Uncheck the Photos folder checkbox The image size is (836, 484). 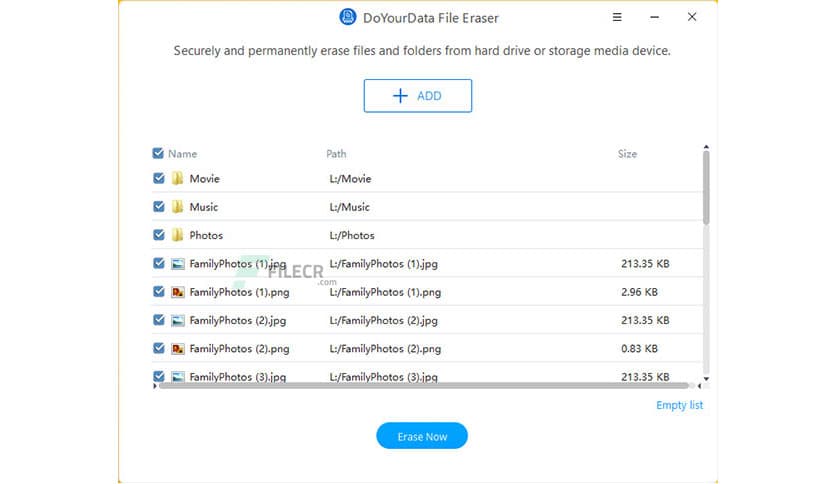[158, 235]
